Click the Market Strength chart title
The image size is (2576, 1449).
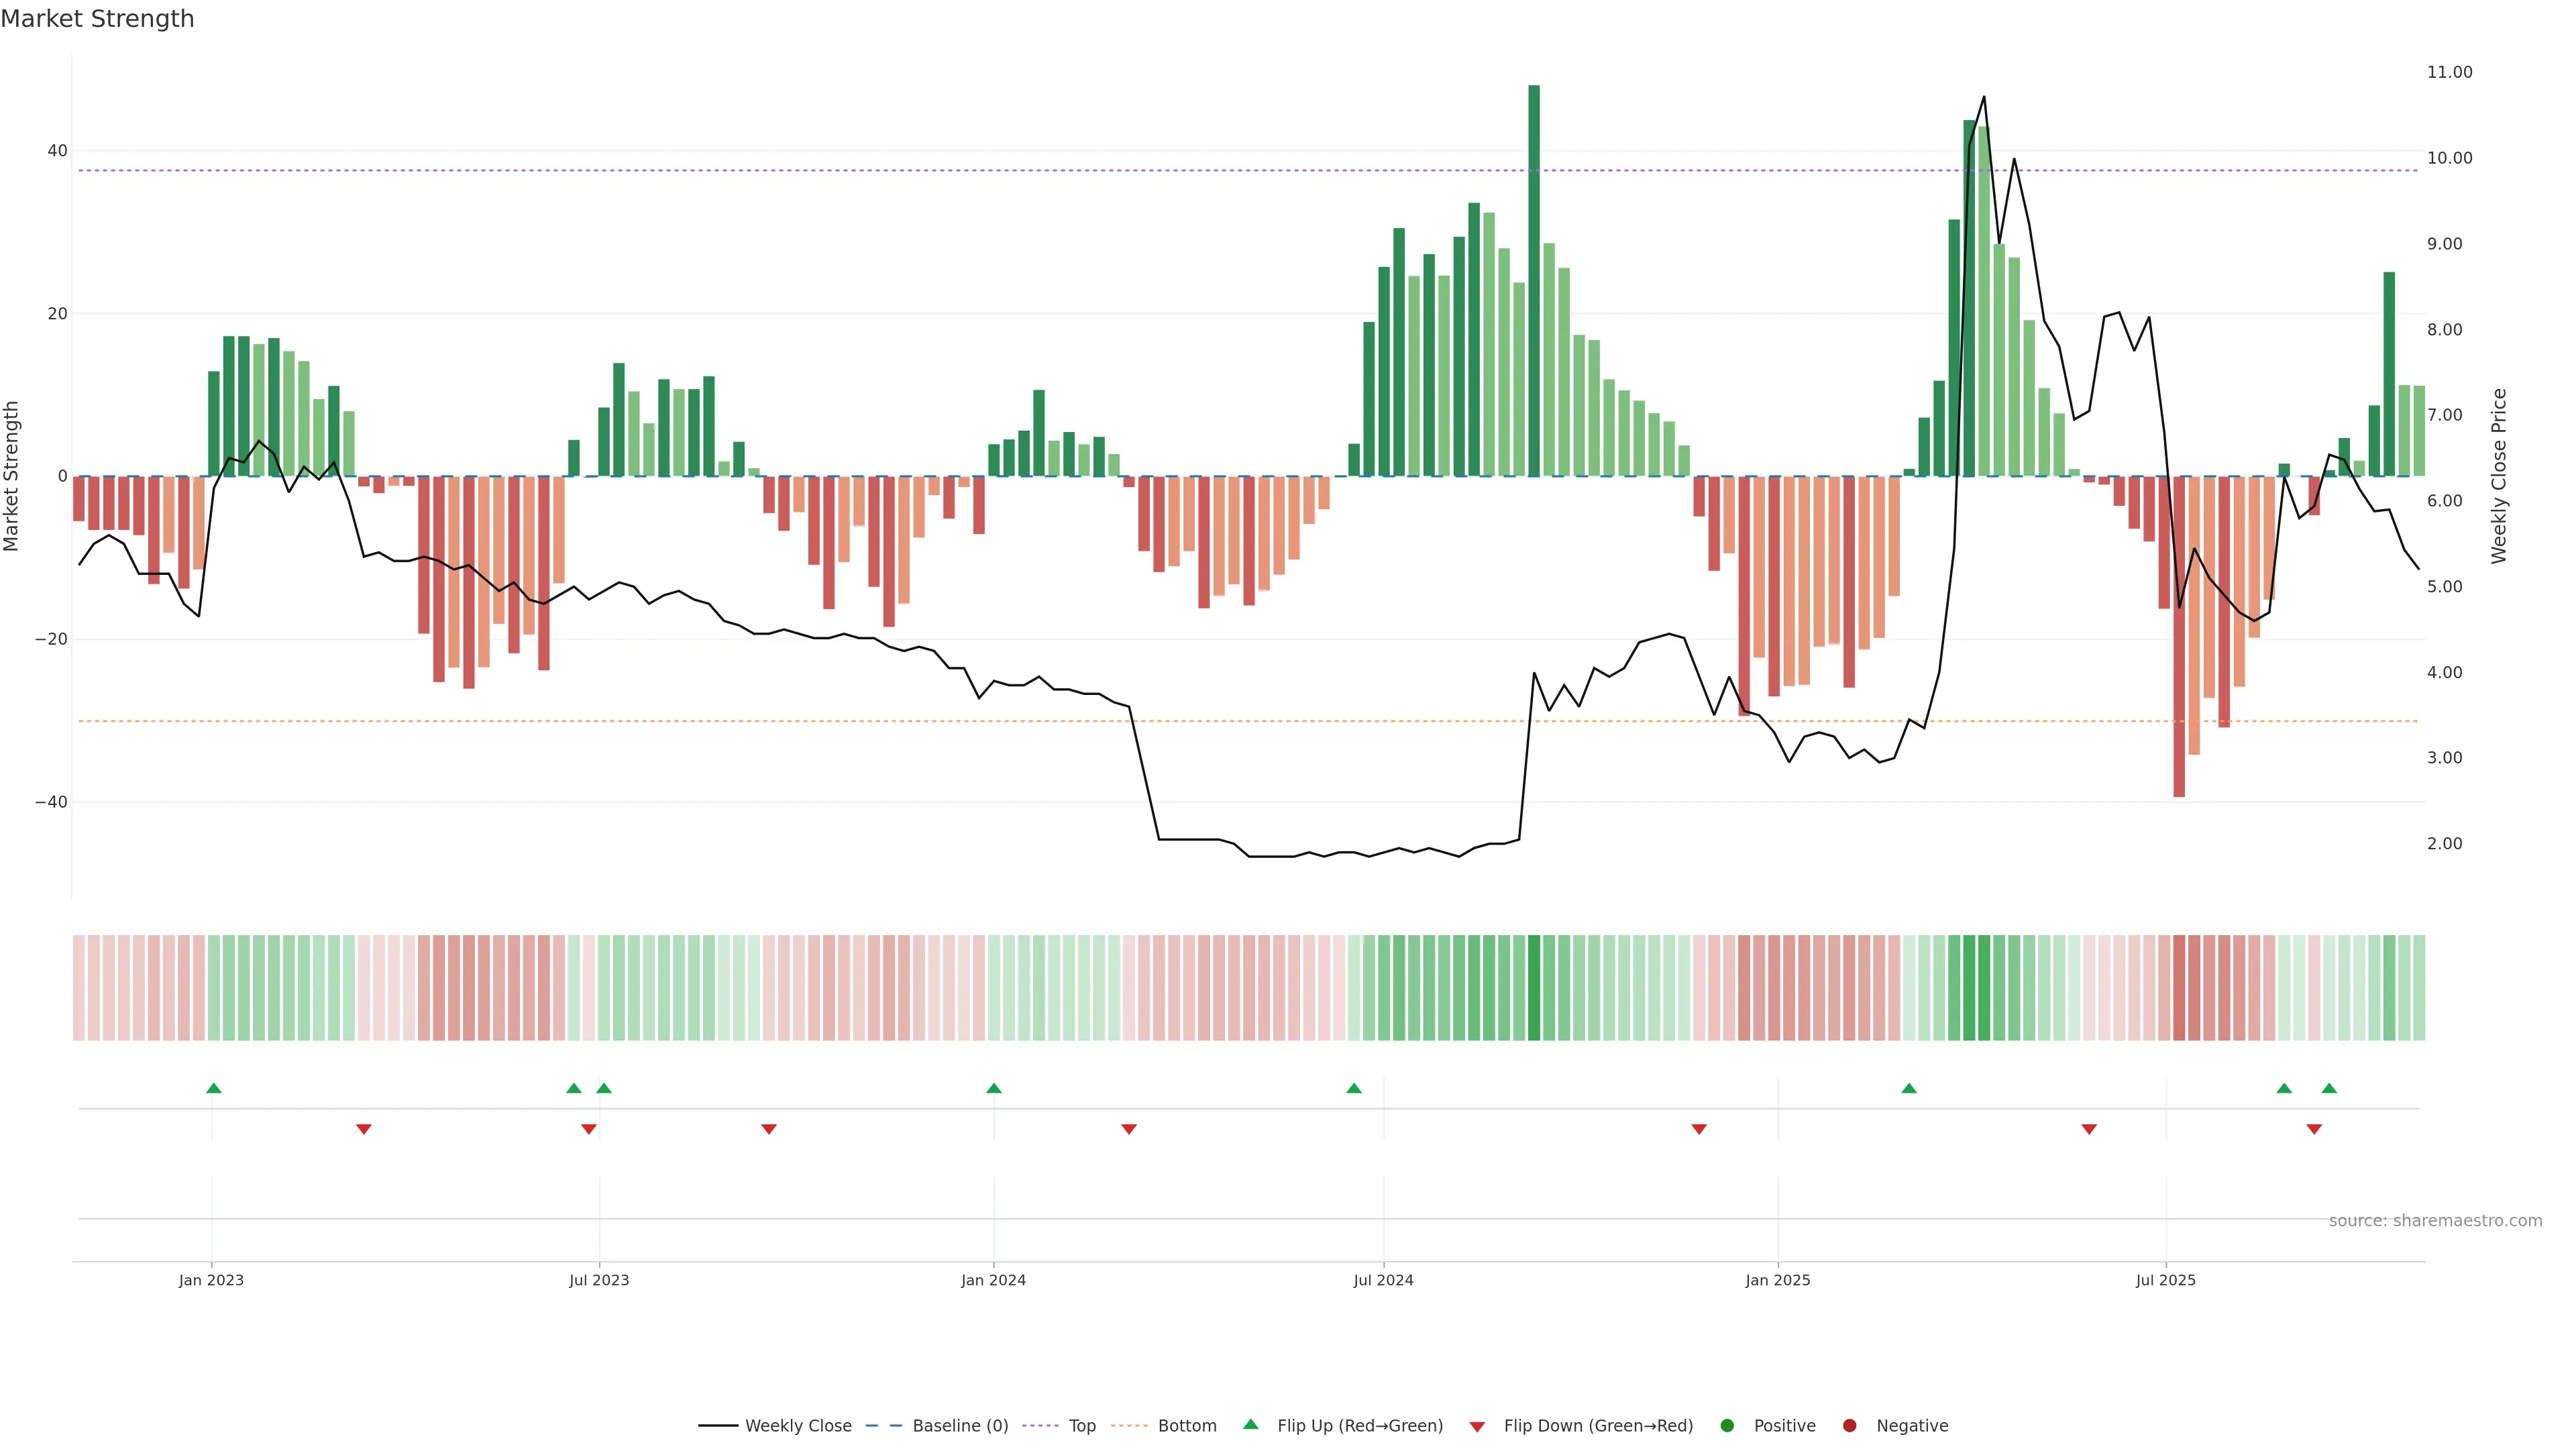tap(97, 19)
